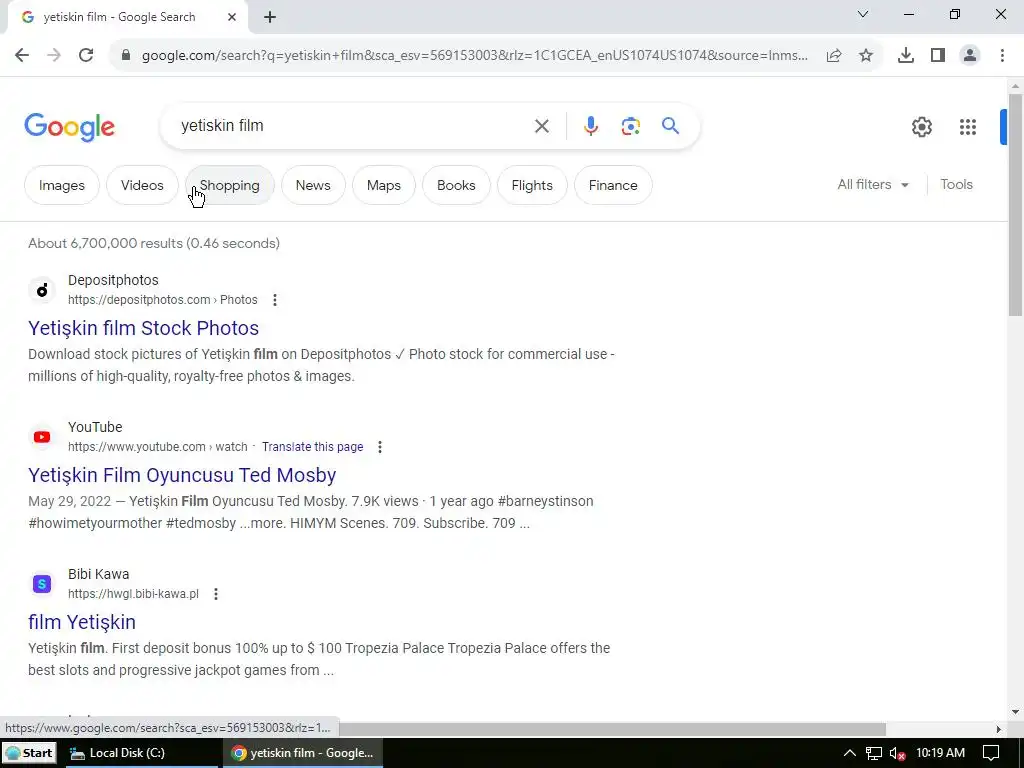1024x768 pixels.
Task: Go to Google homepage logo
Action: [69, 127]
